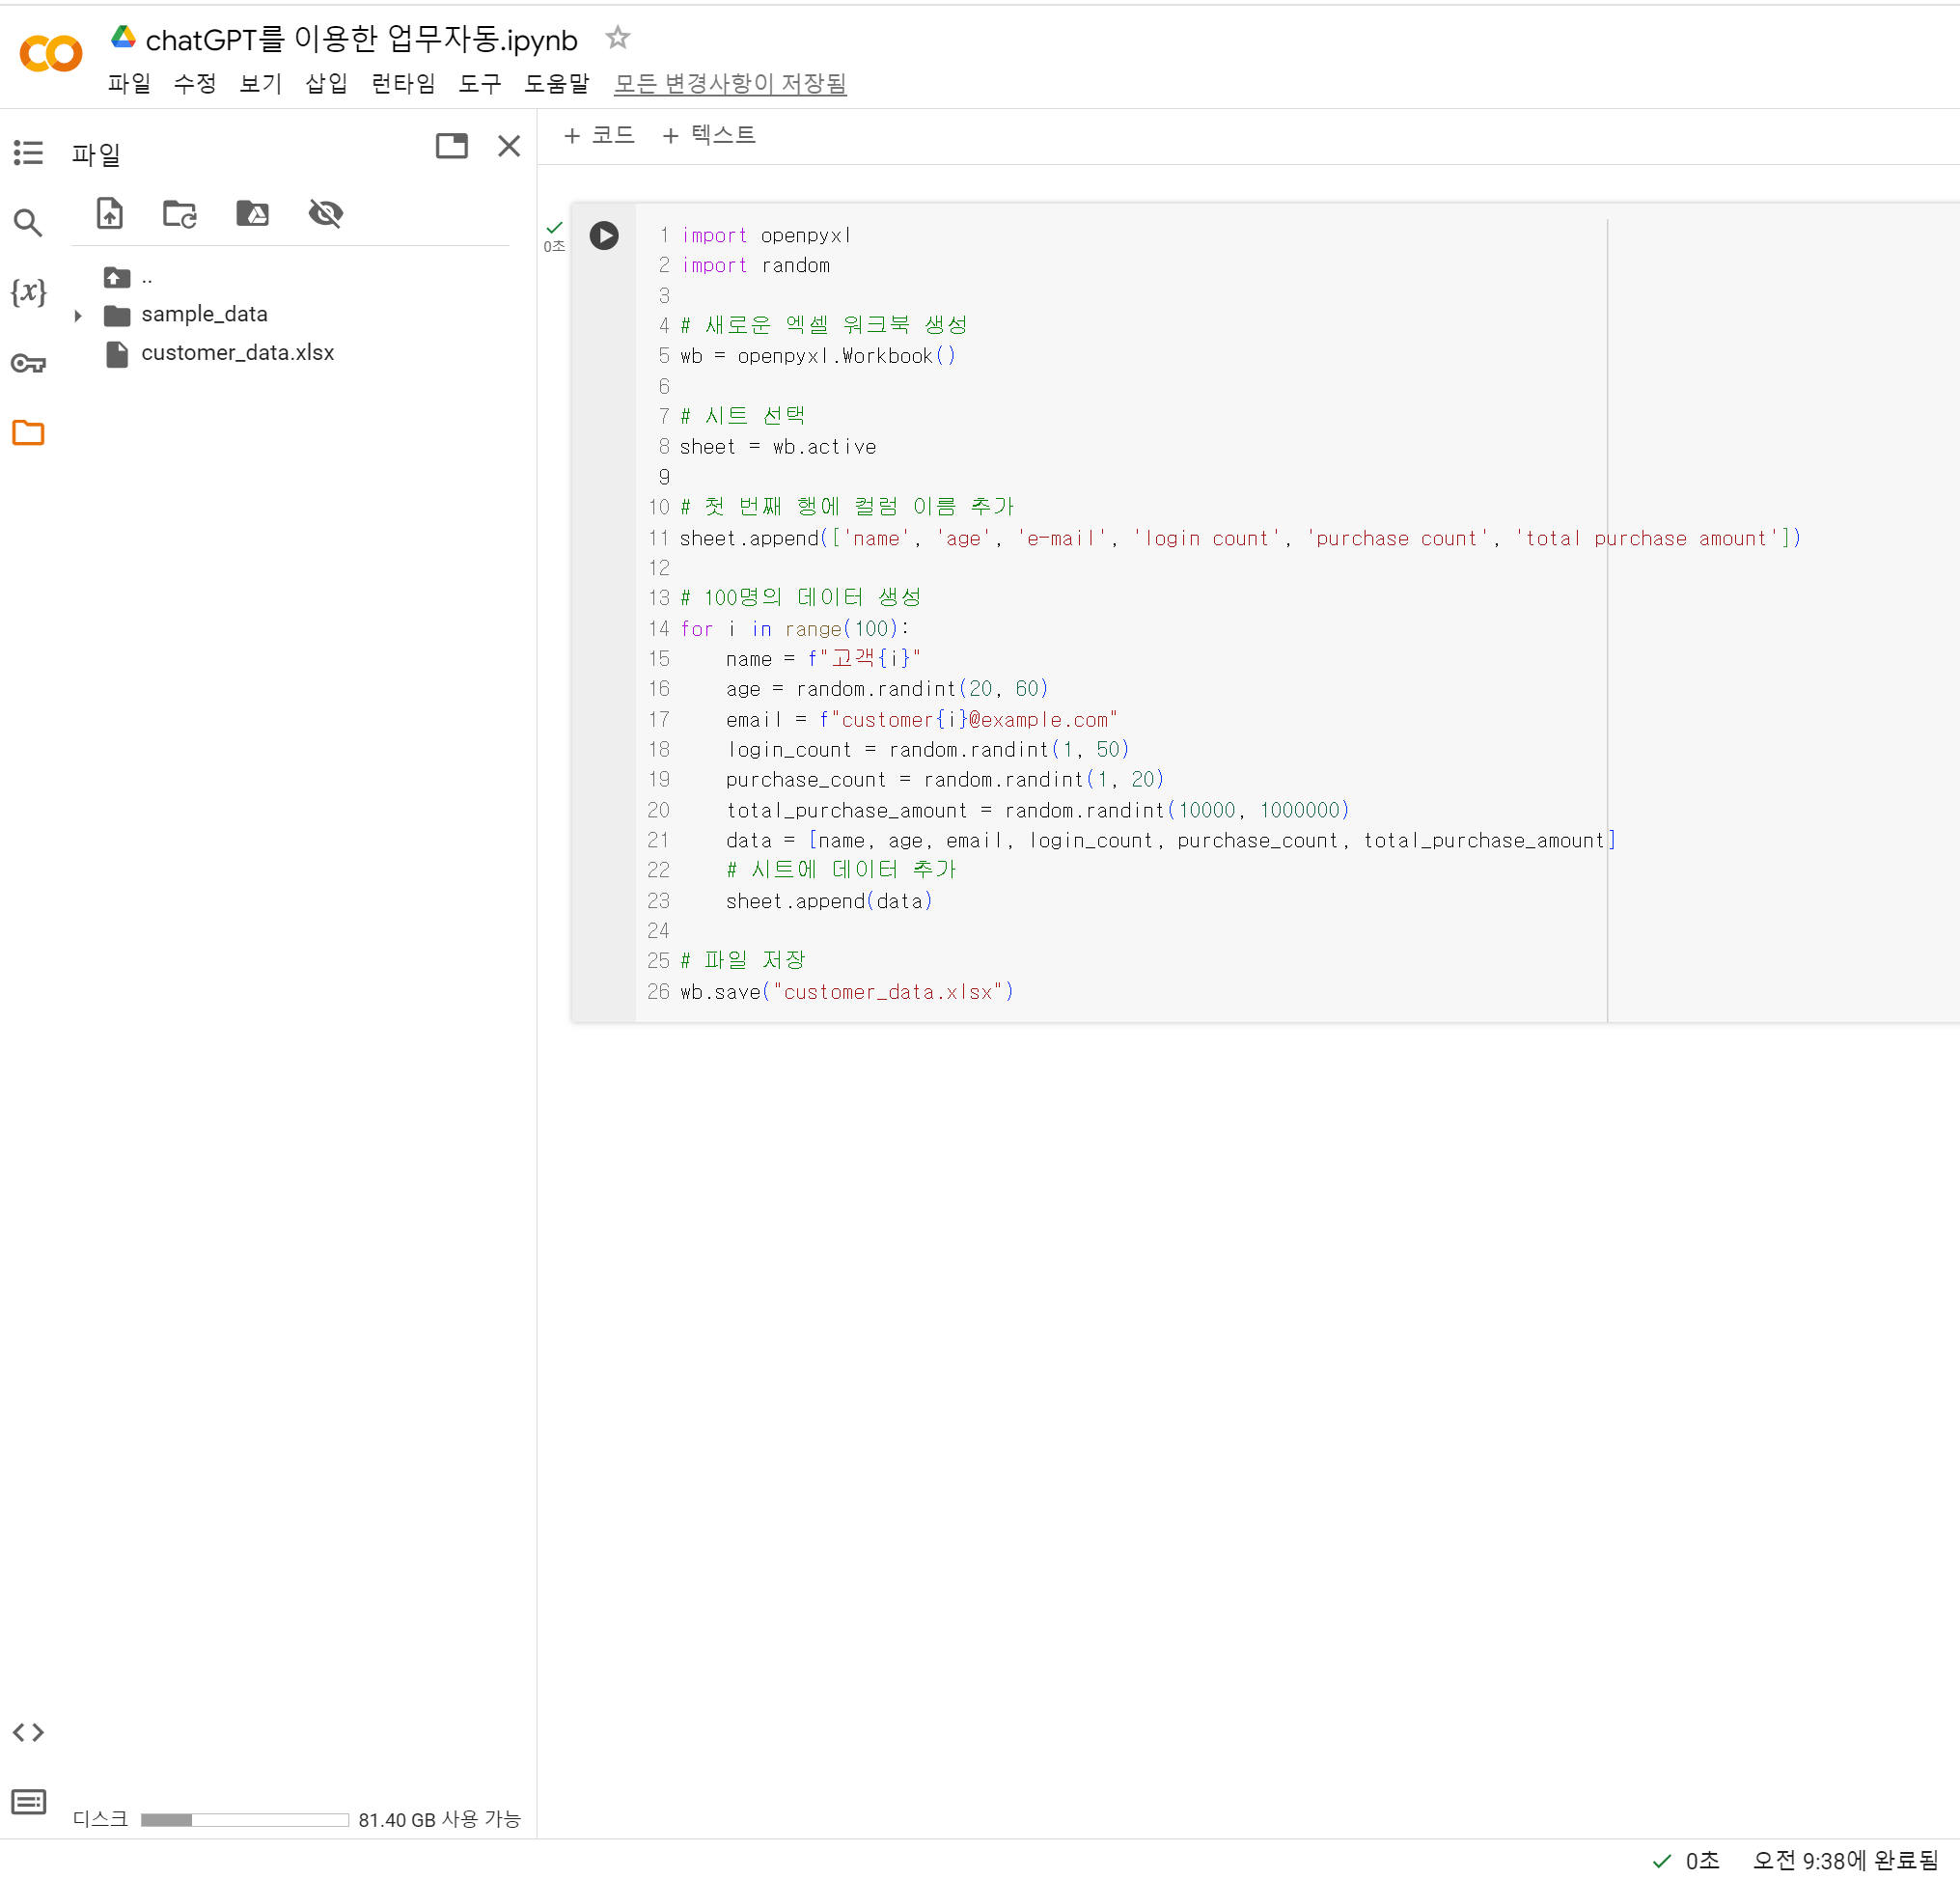The image size is (1960, 1879).
Task: Click the 'sheet.append(data)' line
Action: click(829, 900)
